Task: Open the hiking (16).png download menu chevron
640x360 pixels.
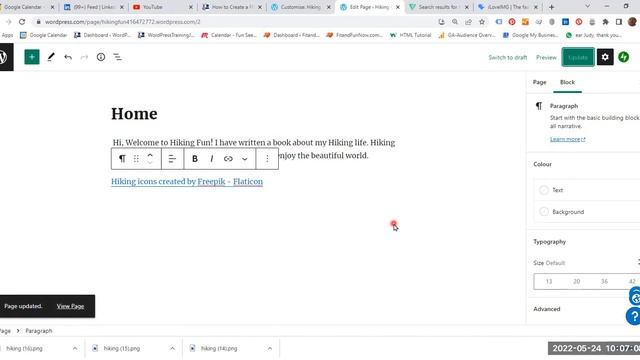Action: click(75, 348)
